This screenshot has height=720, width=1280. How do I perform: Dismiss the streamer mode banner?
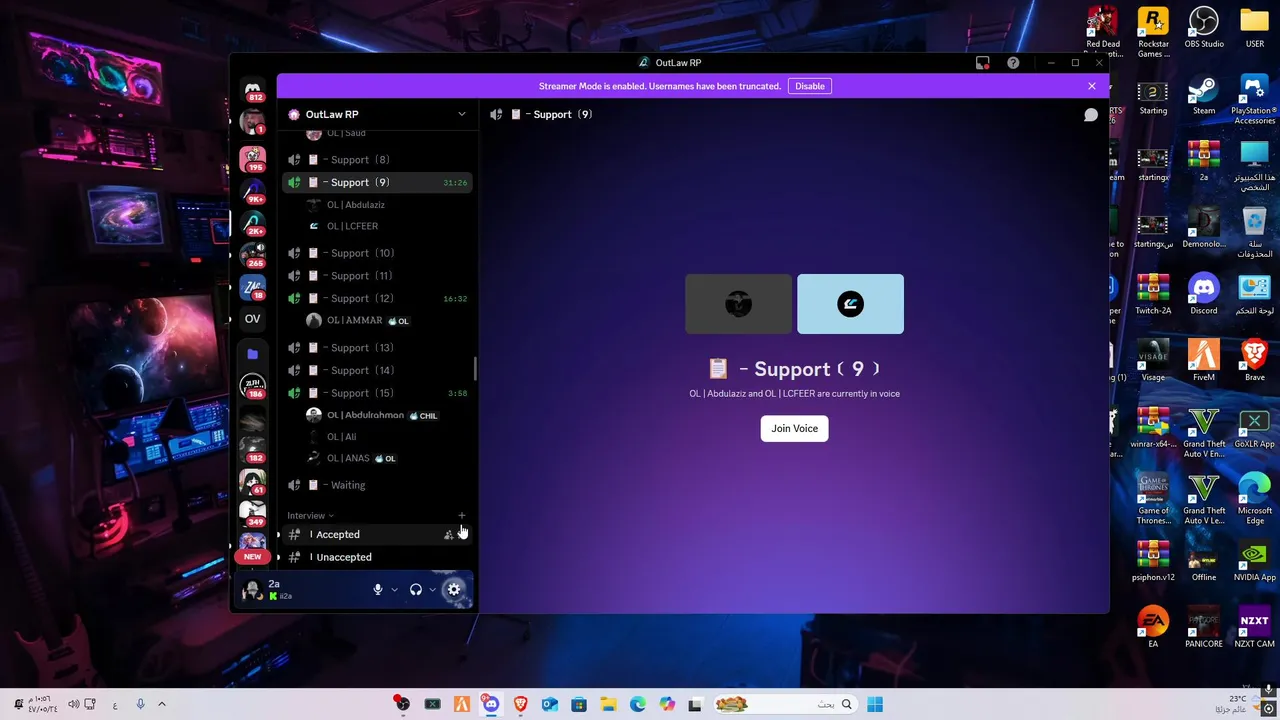(1092, 86)
